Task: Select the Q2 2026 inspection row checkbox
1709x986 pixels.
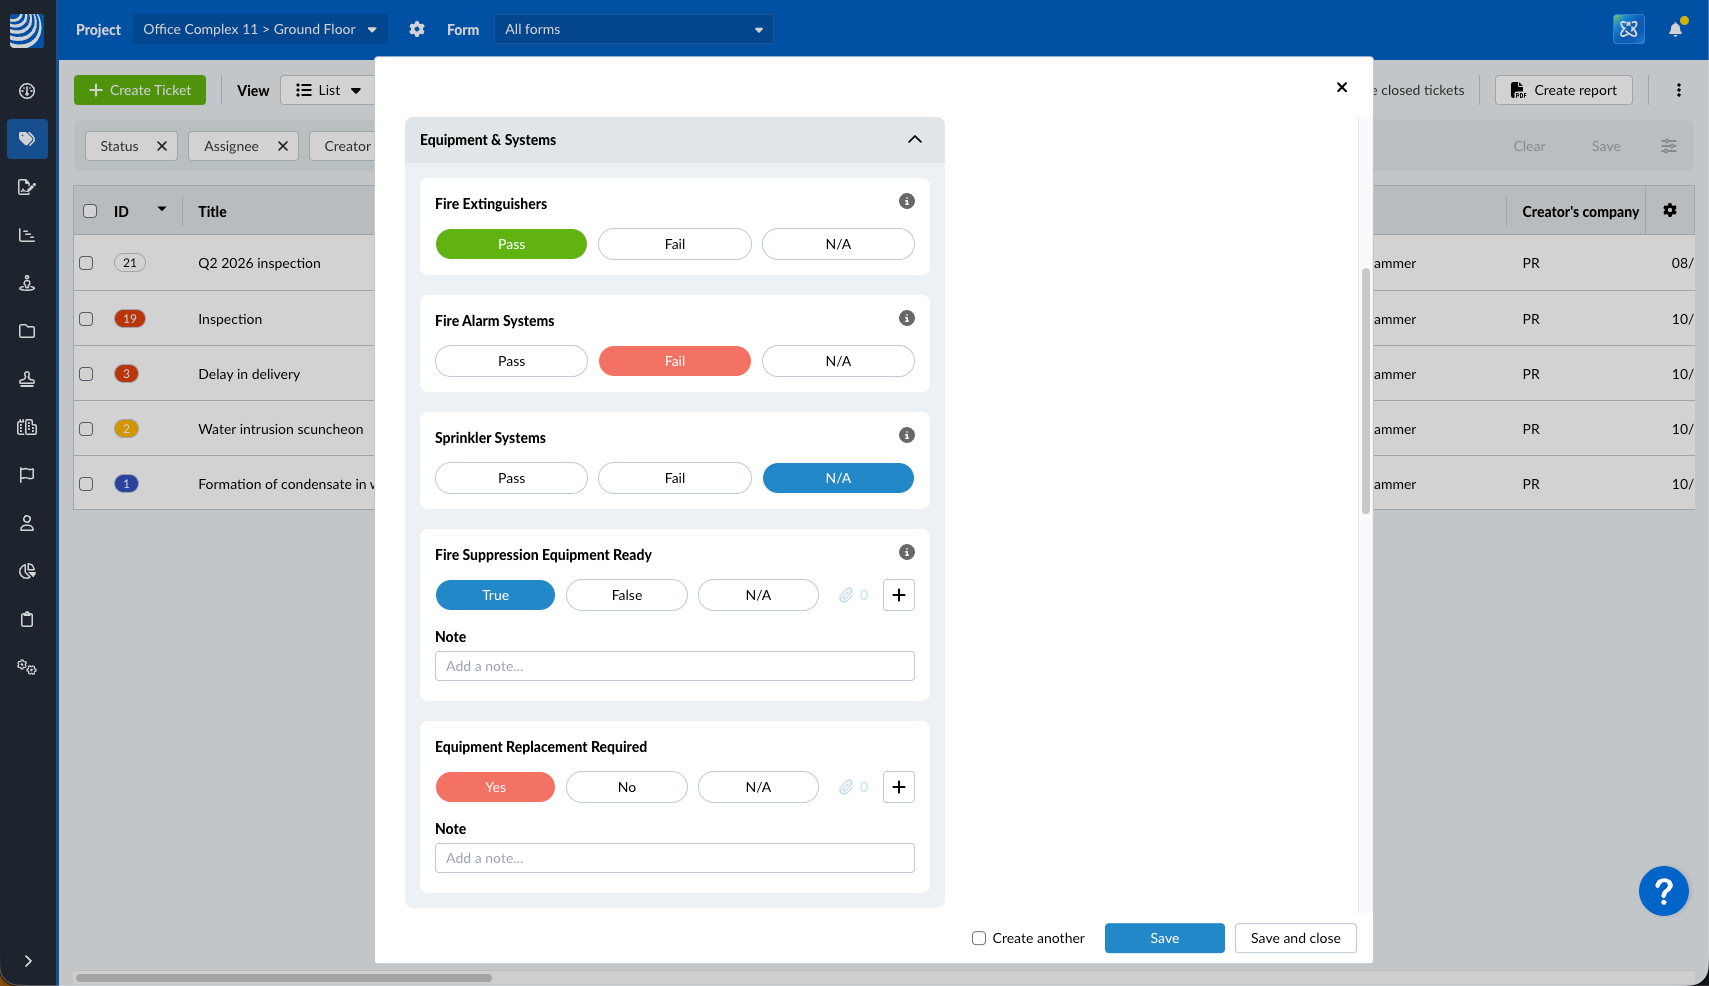Action: 87,263
